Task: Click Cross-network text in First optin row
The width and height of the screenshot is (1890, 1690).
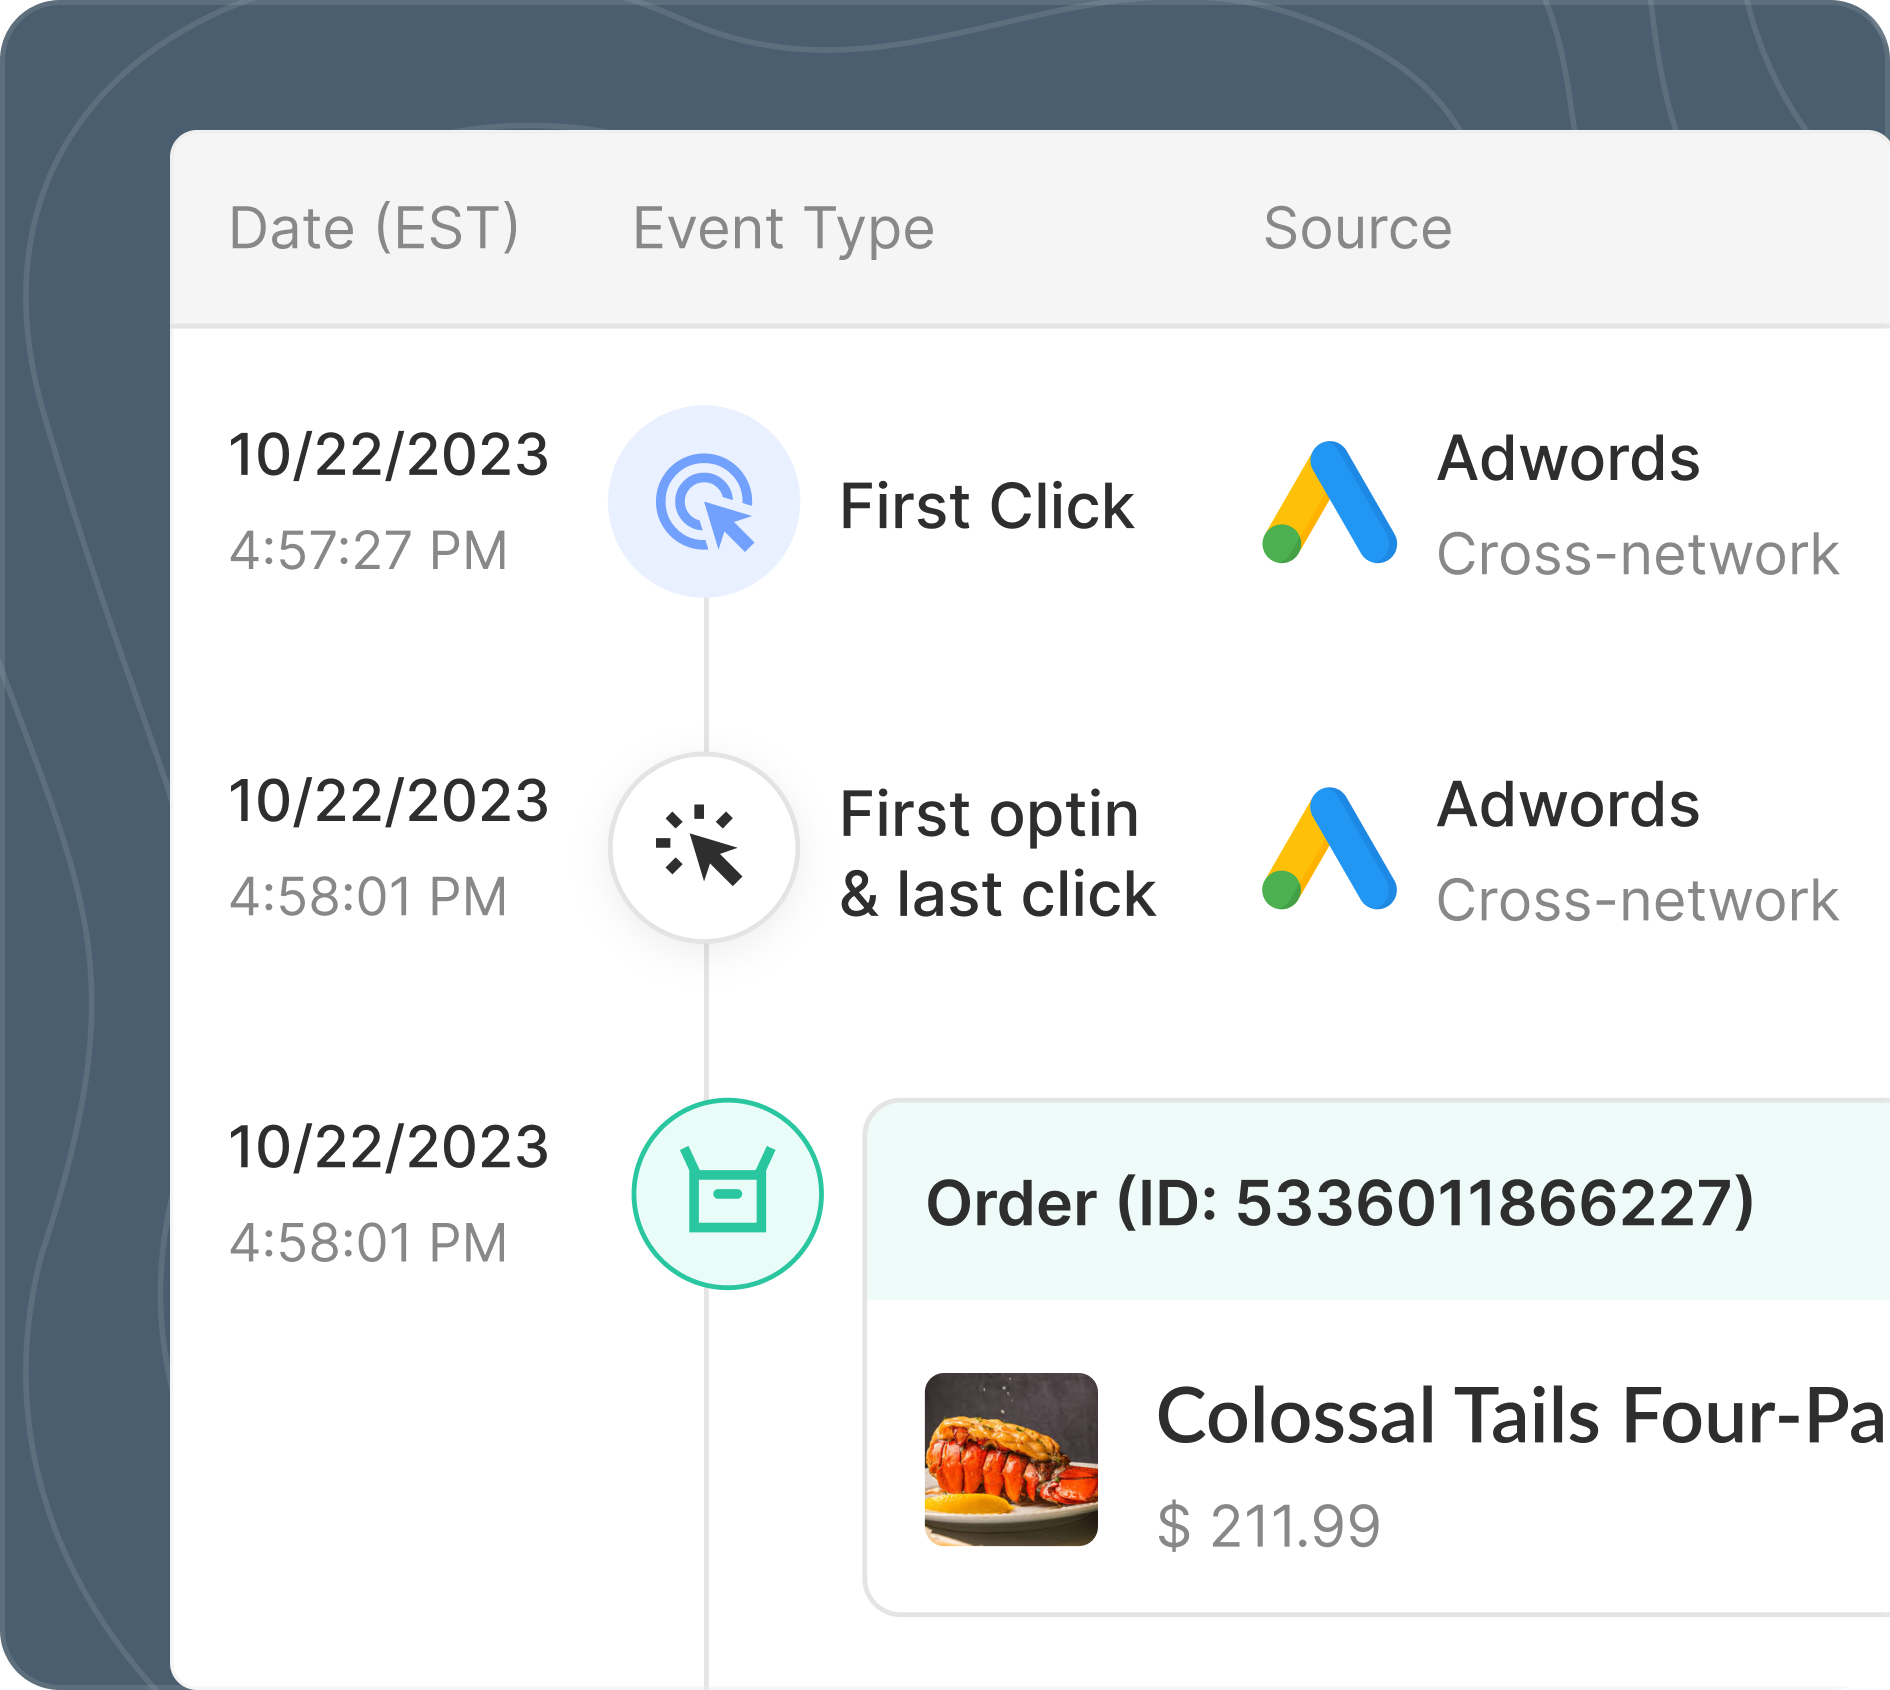Action: (x=1637, y=900)
